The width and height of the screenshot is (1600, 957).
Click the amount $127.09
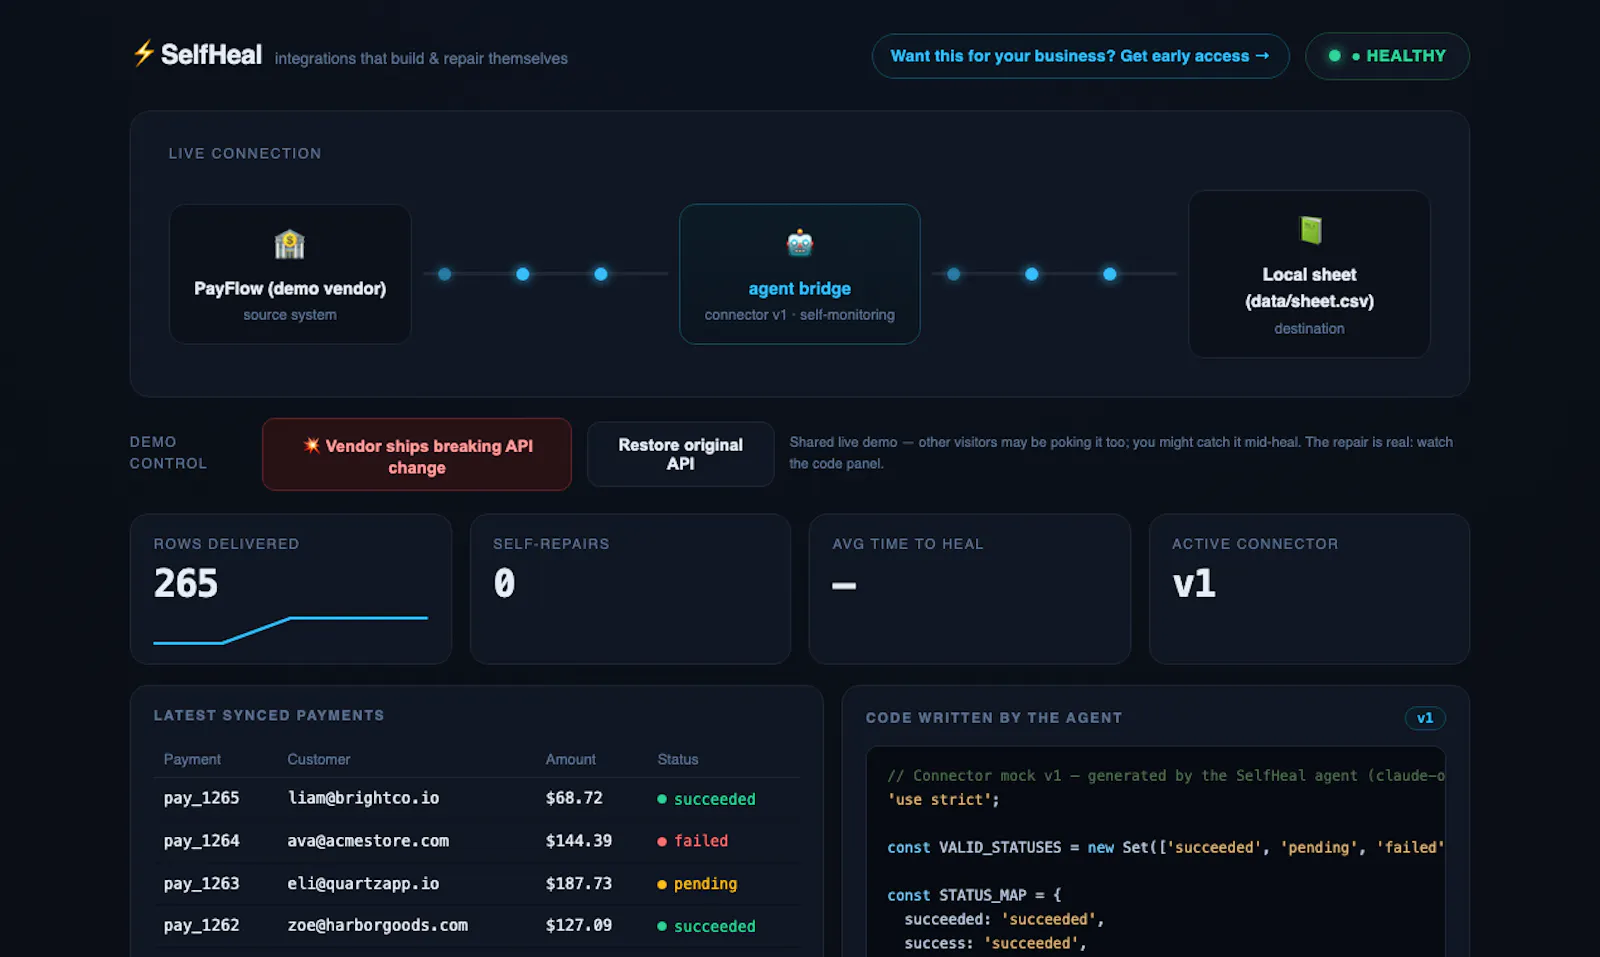pyautogui.click(x=579, y=926)
